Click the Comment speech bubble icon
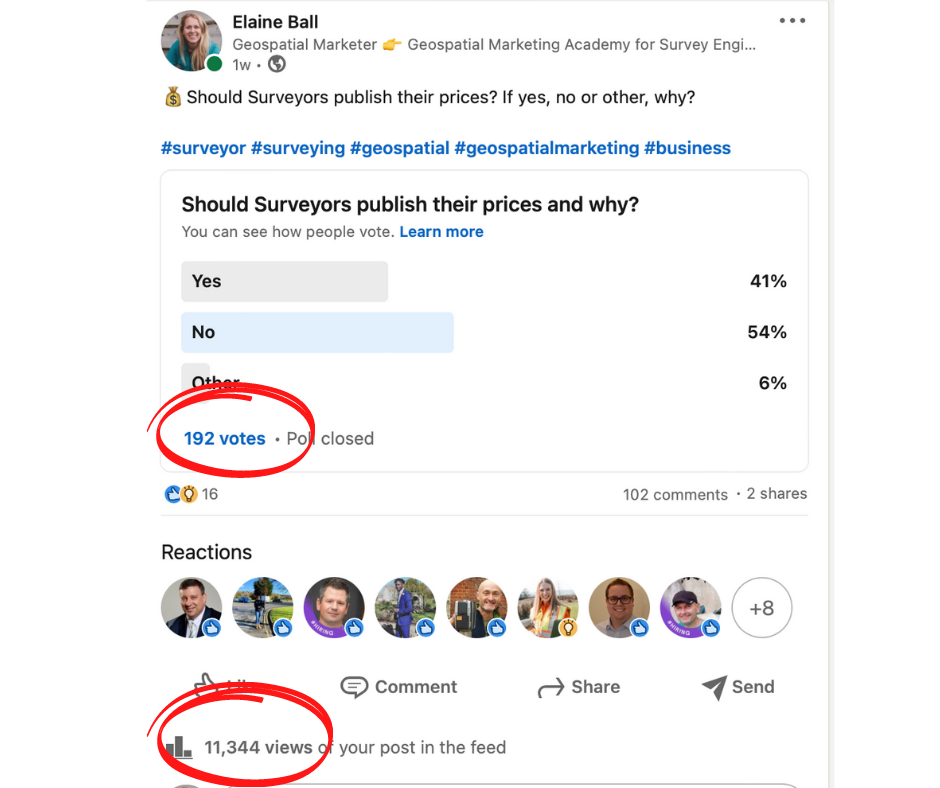The height and width of the screenshot is (788, 940). coord(354,687)
